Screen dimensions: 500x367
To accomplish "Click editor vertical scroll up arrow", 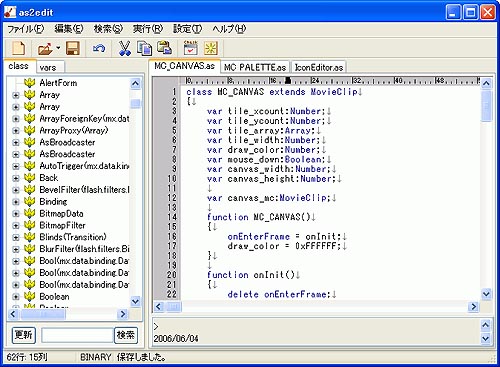I will pyautogui.click(x=486, y=83).
